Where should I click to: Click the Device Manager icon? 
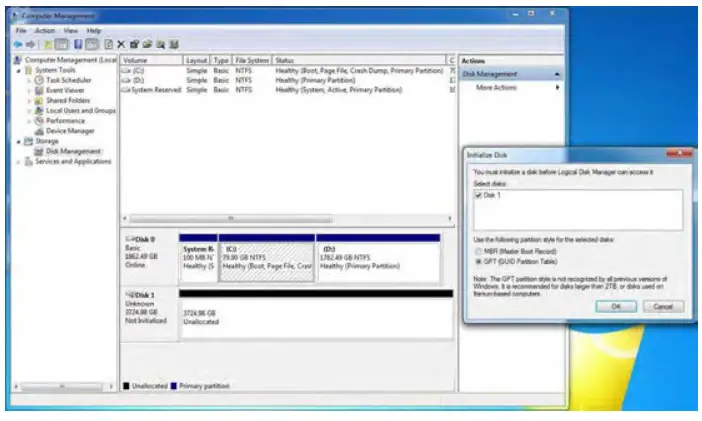coord(39,131)
